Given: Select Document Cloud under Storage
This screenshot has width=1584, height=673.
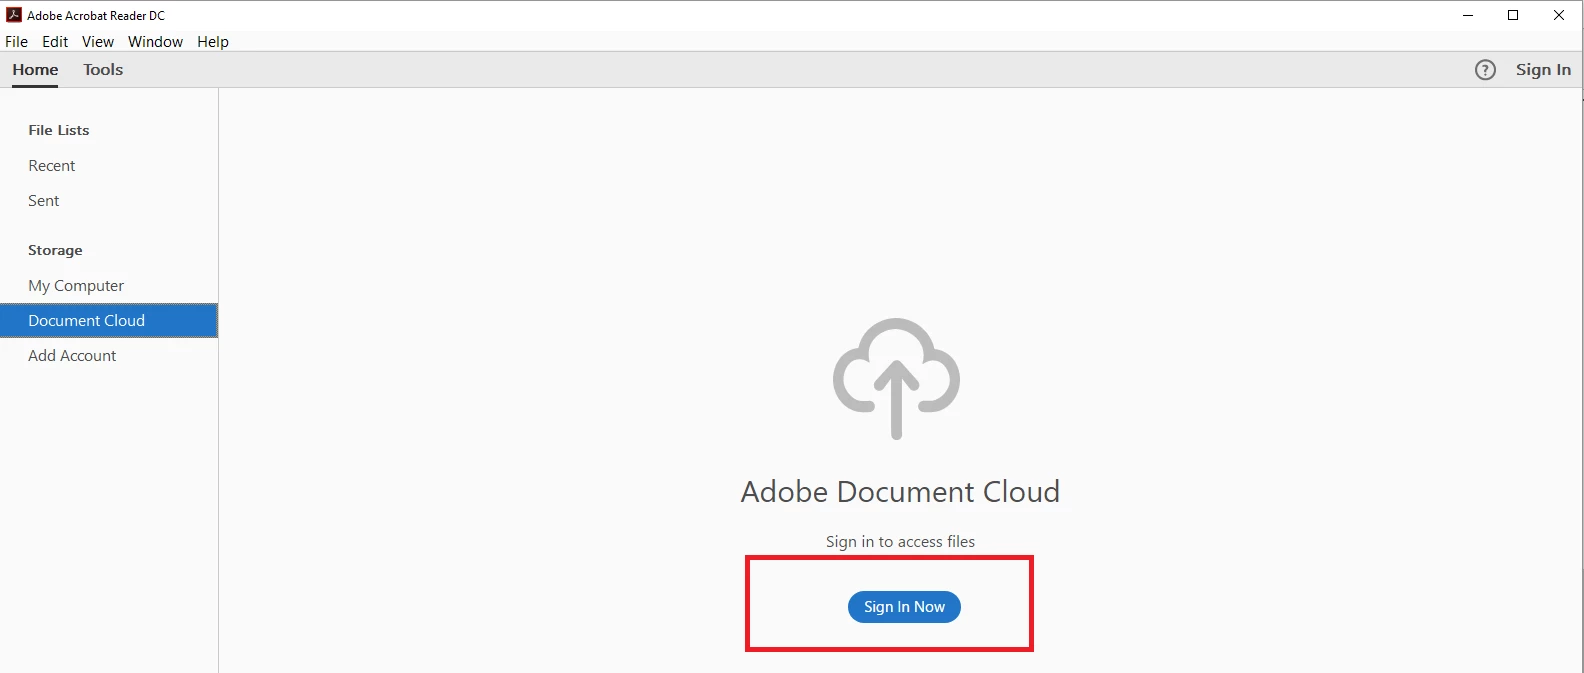Looking at the screenshot, I should tap(109, 321).
